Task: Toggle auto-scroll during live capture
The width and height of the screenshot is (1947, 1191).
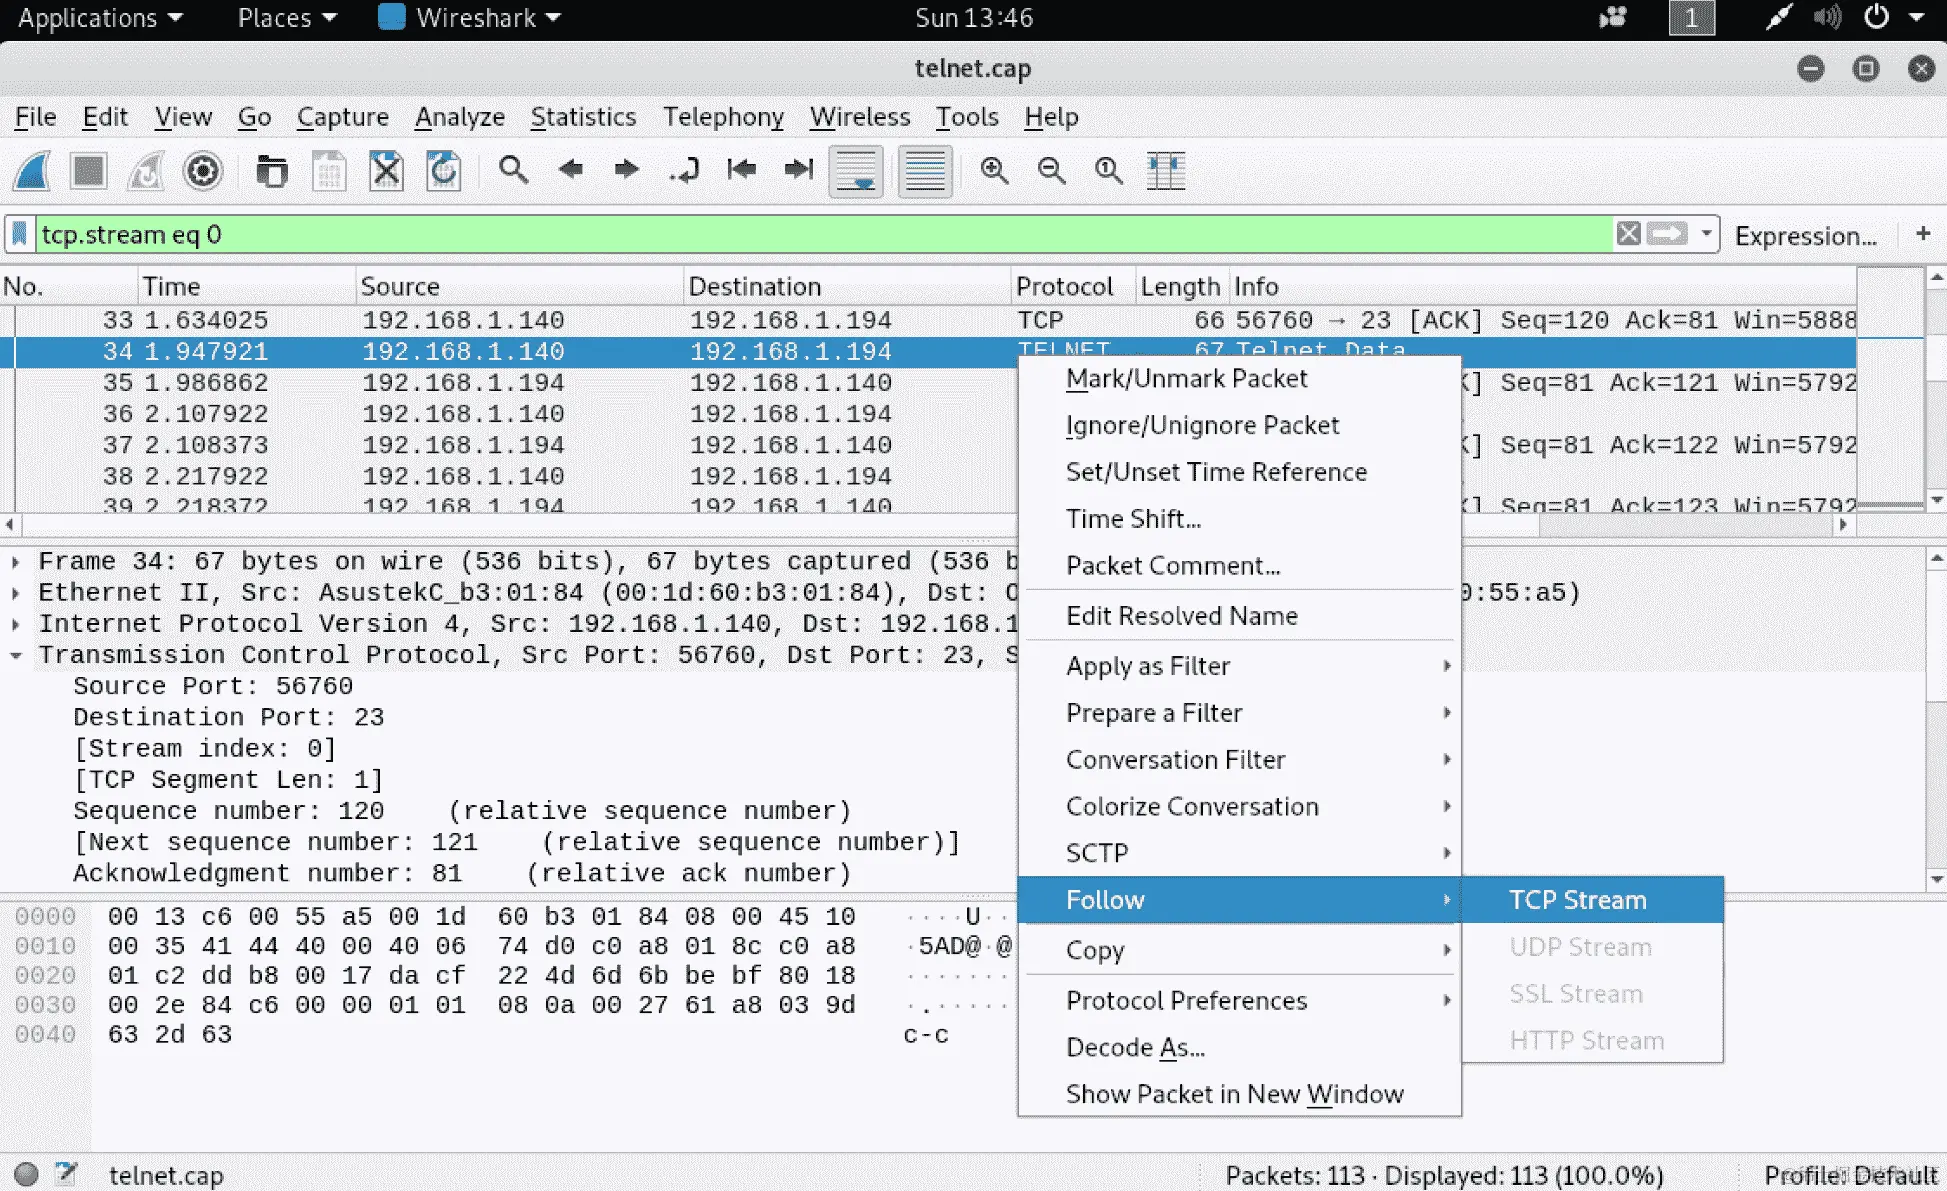Action: coord(856,171)
